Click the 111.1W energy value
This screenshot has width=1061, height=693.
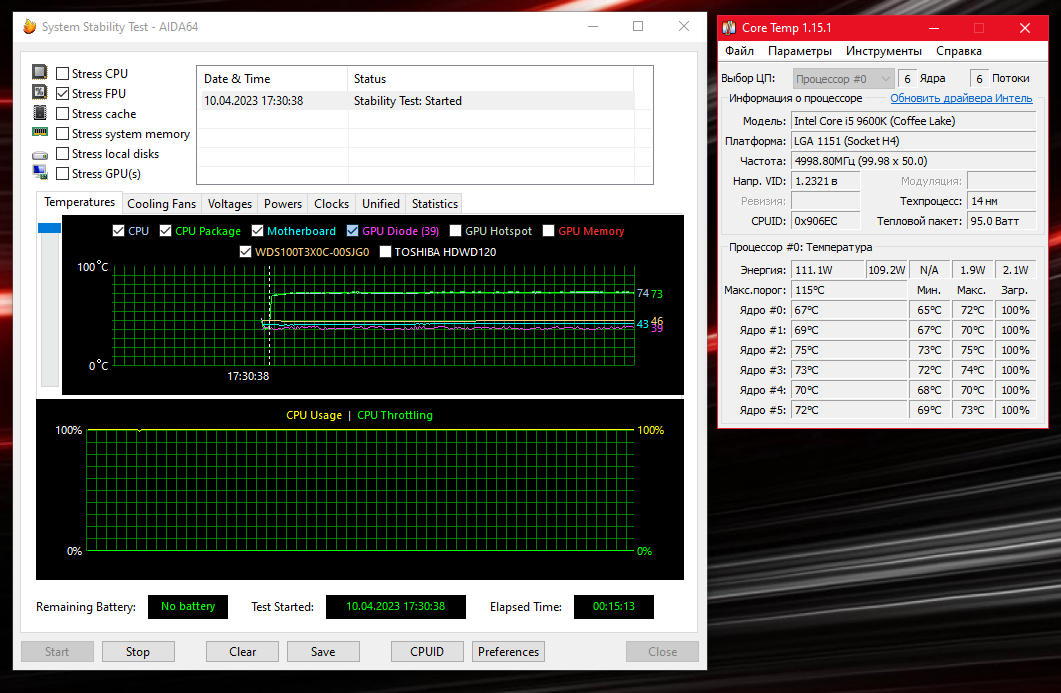click(828, 270)
